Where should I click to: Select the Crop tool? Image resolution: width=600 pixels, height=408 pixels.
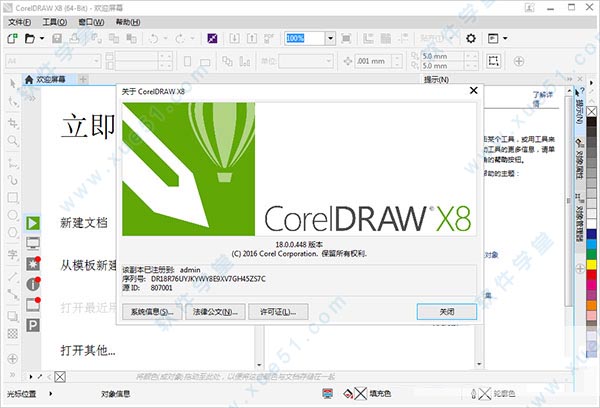point(13,123)
